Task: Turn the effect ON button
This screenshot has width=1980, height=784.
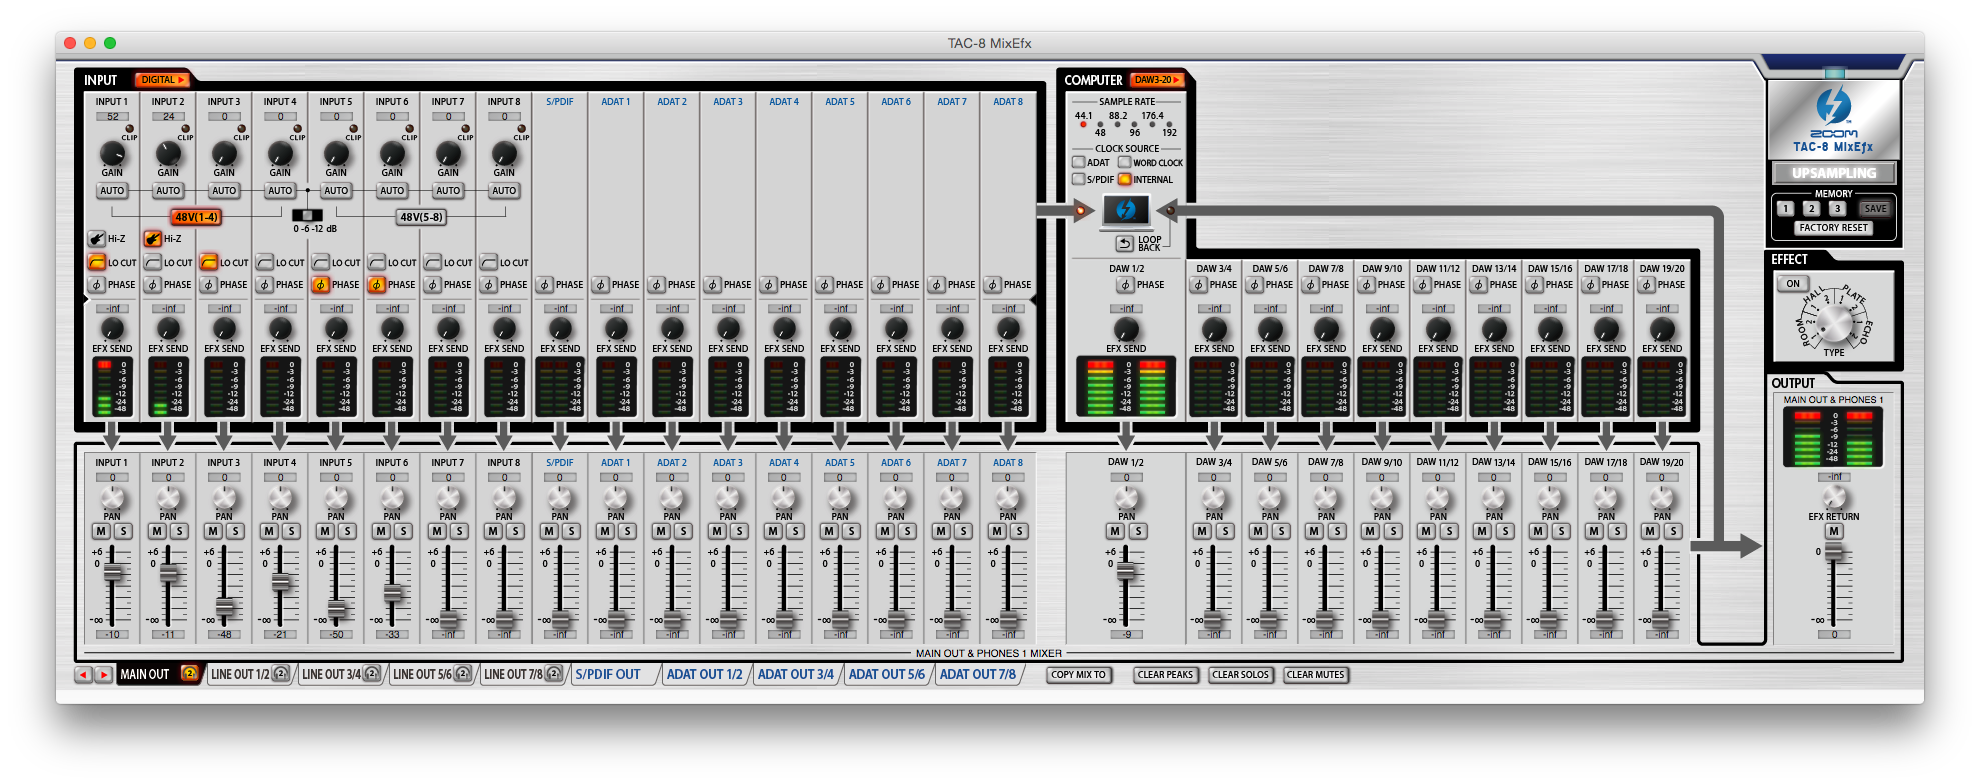Action: pos(1793,284)
